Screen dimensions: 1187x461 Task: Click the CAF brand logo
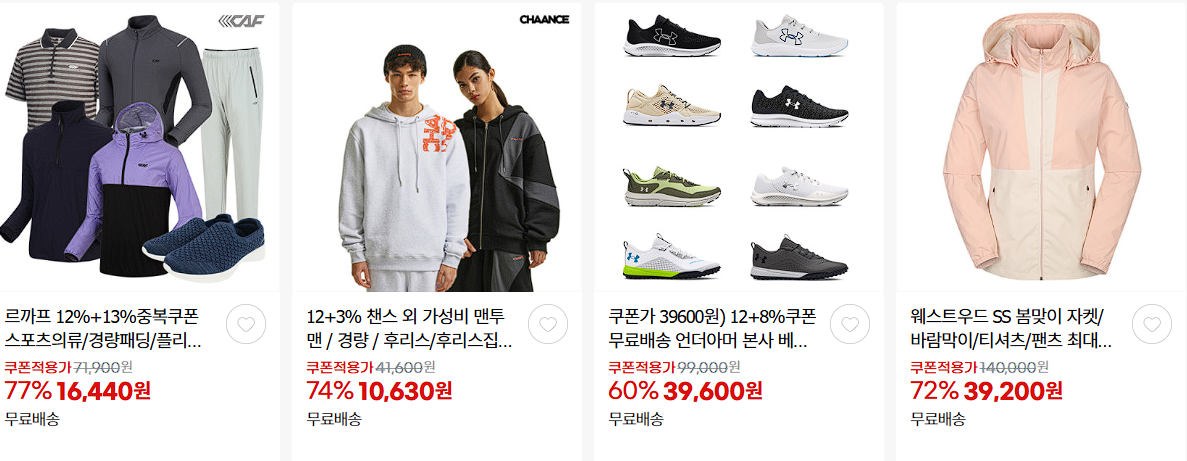241,20
